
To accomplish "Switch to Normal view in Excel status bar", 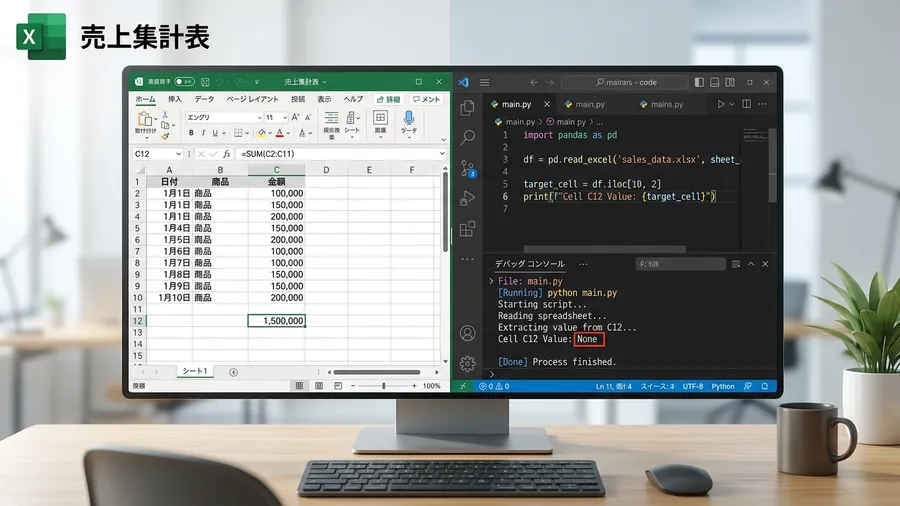I will [299, 386].
